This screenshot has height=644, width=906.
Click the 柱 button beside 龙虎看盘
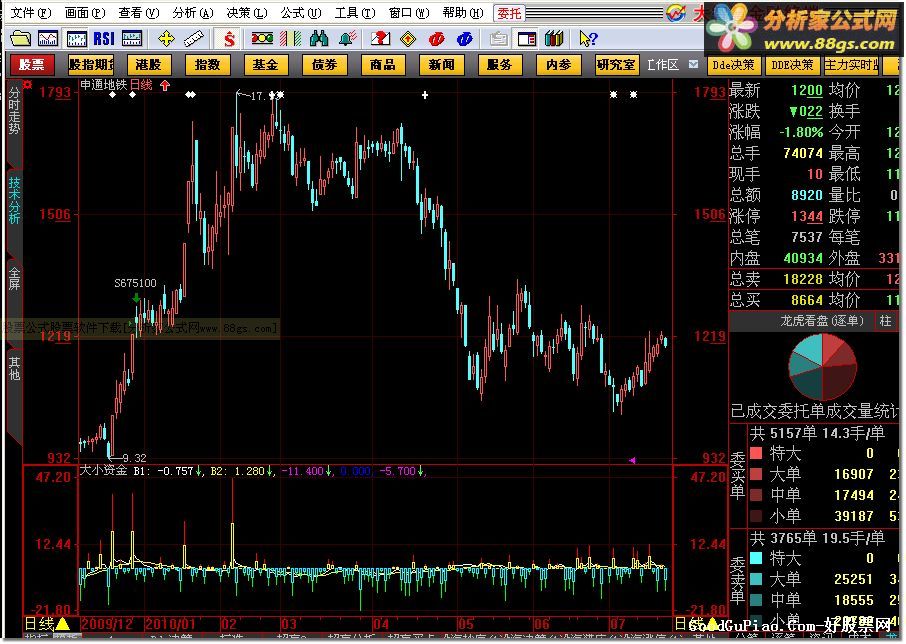click(886, 321)
